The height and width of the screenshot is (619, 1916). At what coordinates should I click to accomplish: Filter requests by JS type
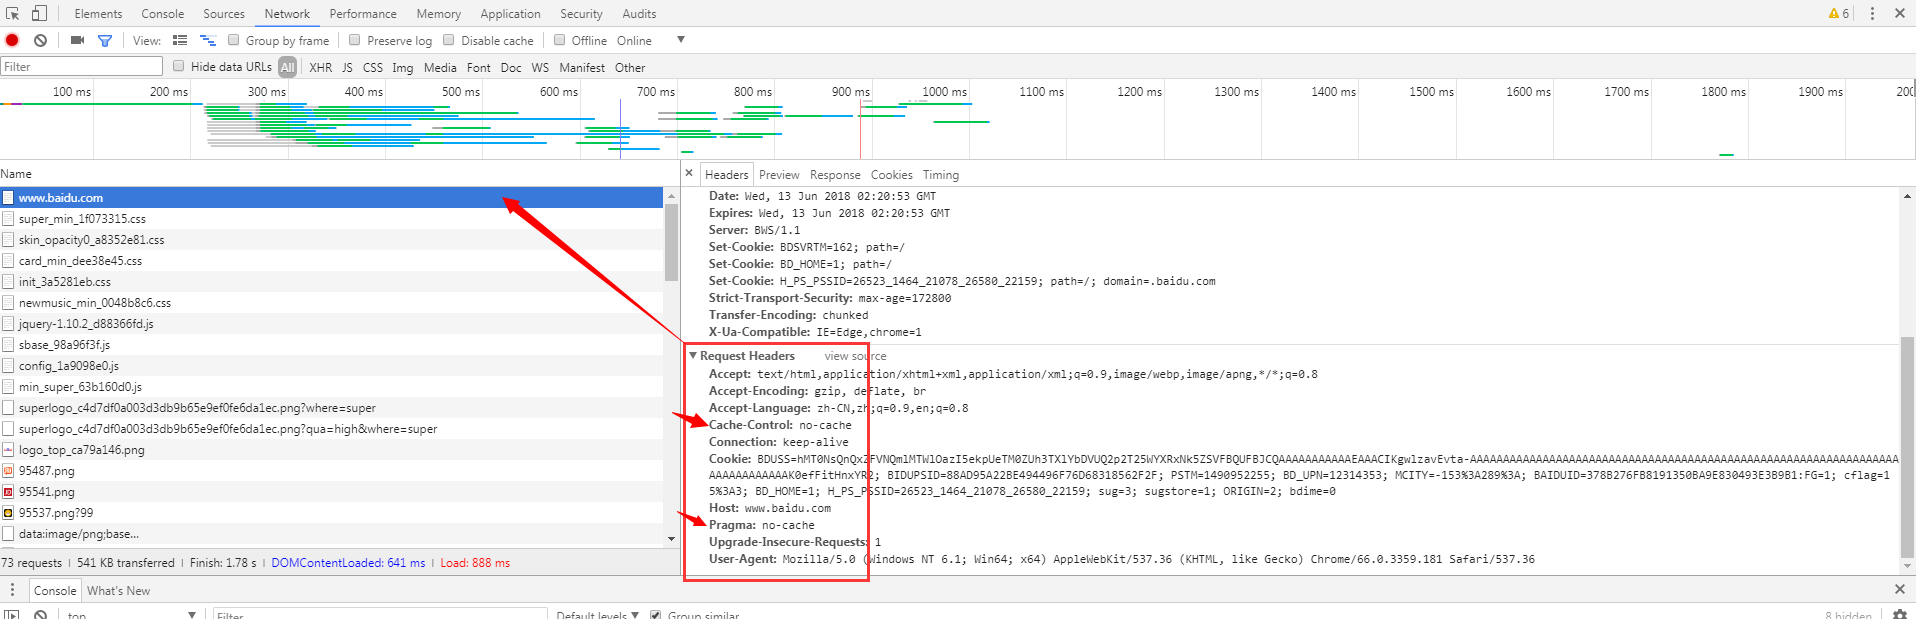point(347,67)
